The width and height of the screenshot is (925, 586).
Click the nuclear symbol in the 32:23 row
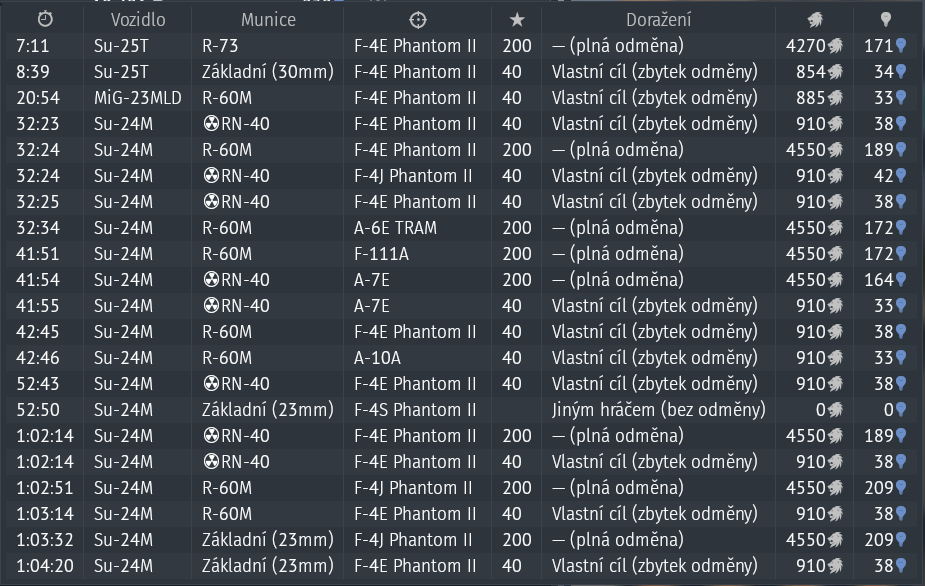click(210, 124)
